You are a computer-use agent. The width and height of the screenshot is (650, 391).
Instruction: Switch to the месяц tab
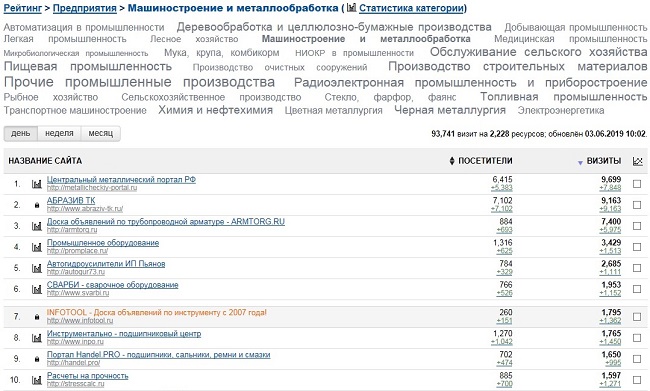point(101,134)
